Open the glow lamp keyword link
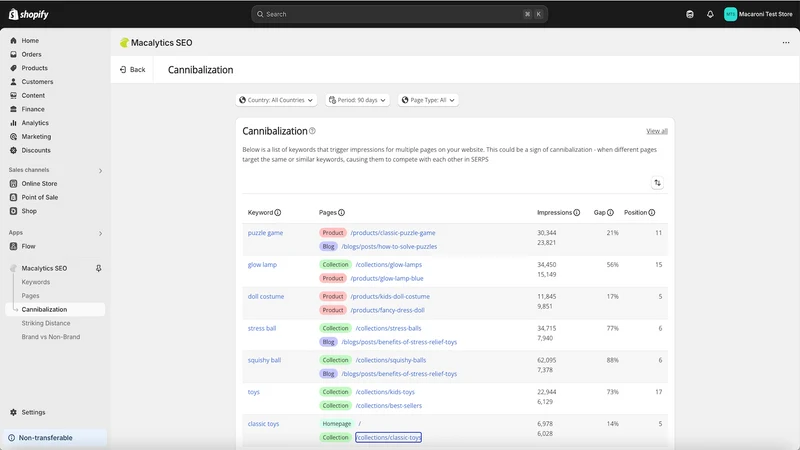 tap(262, 264)
